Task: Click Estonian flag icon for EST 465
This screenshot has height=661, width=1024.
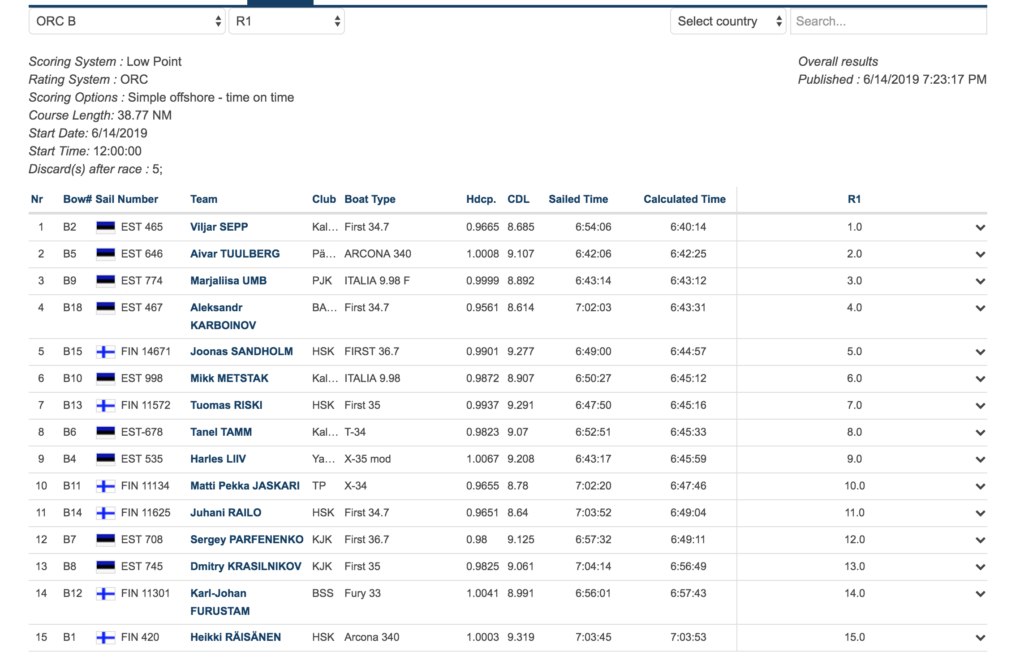Action: (105, 227)
